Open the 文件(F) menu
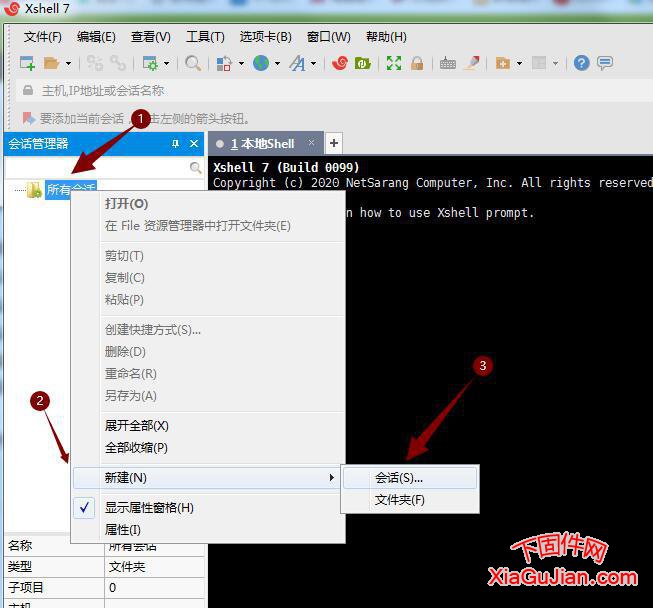Viewport: 653px width, 608px height. (x=42, y=37)
